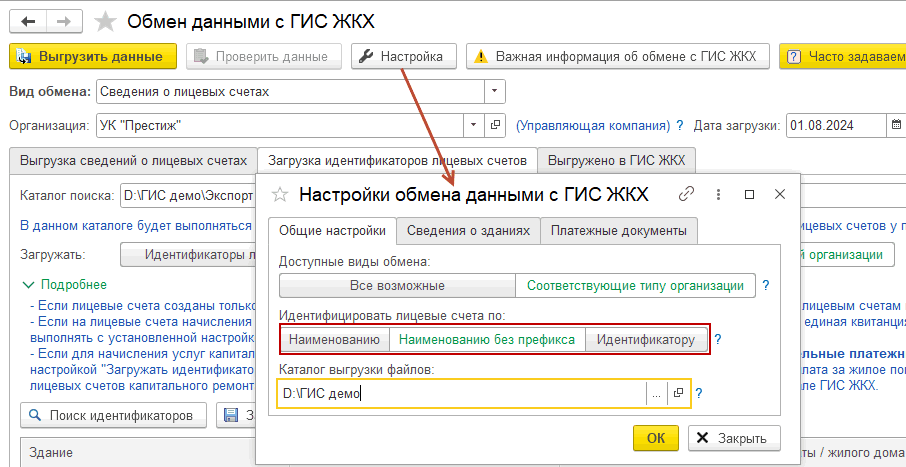Click the Проверить данные button
906x467 pixels.
coord(264,57)
